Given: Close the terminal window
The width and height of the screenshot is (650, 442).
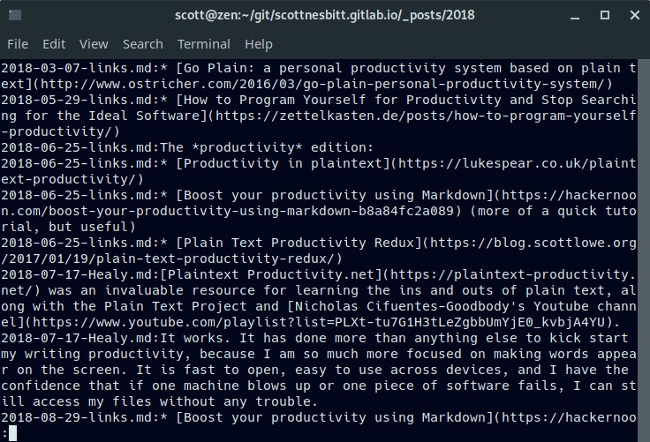Looking at the screenshot, I should click(x=632, y=14).
